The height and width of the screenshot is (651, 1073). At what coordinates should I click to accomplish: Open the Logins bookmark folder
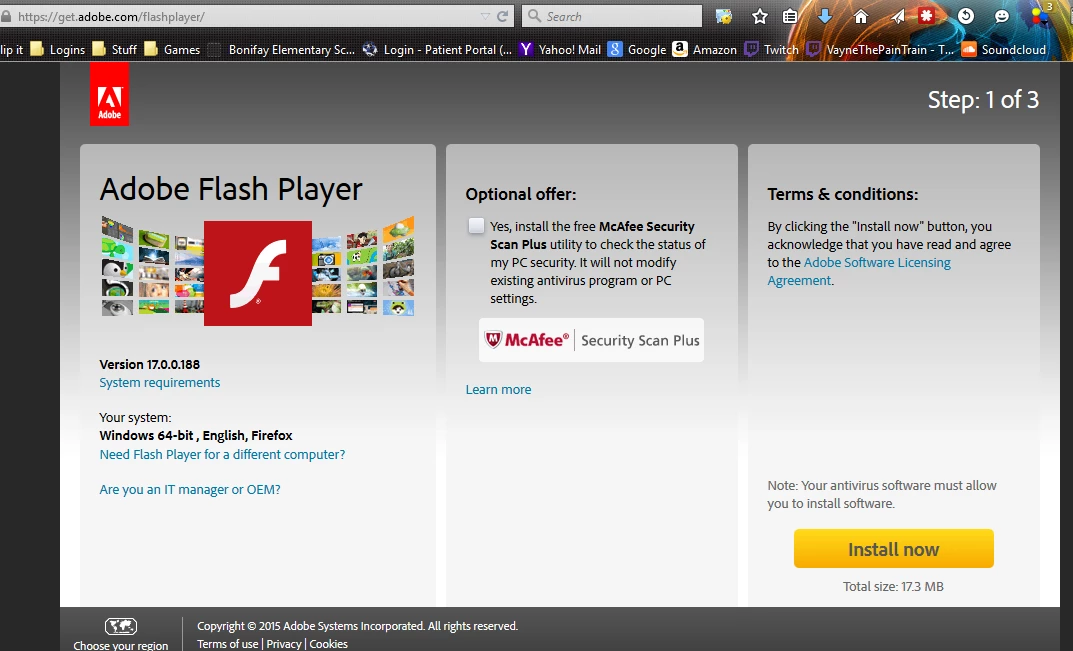pos(57,49)
